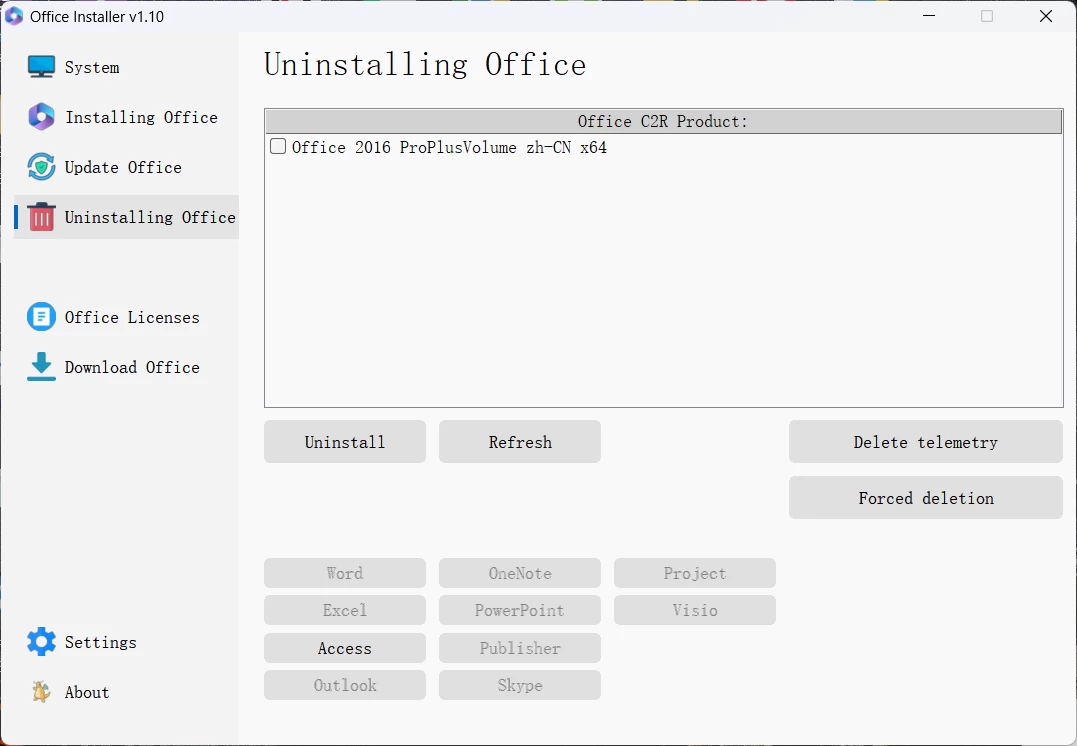The image size is (1077, 746).
Task: Minimize the Office Installer window
Action: tap(929, 16)
